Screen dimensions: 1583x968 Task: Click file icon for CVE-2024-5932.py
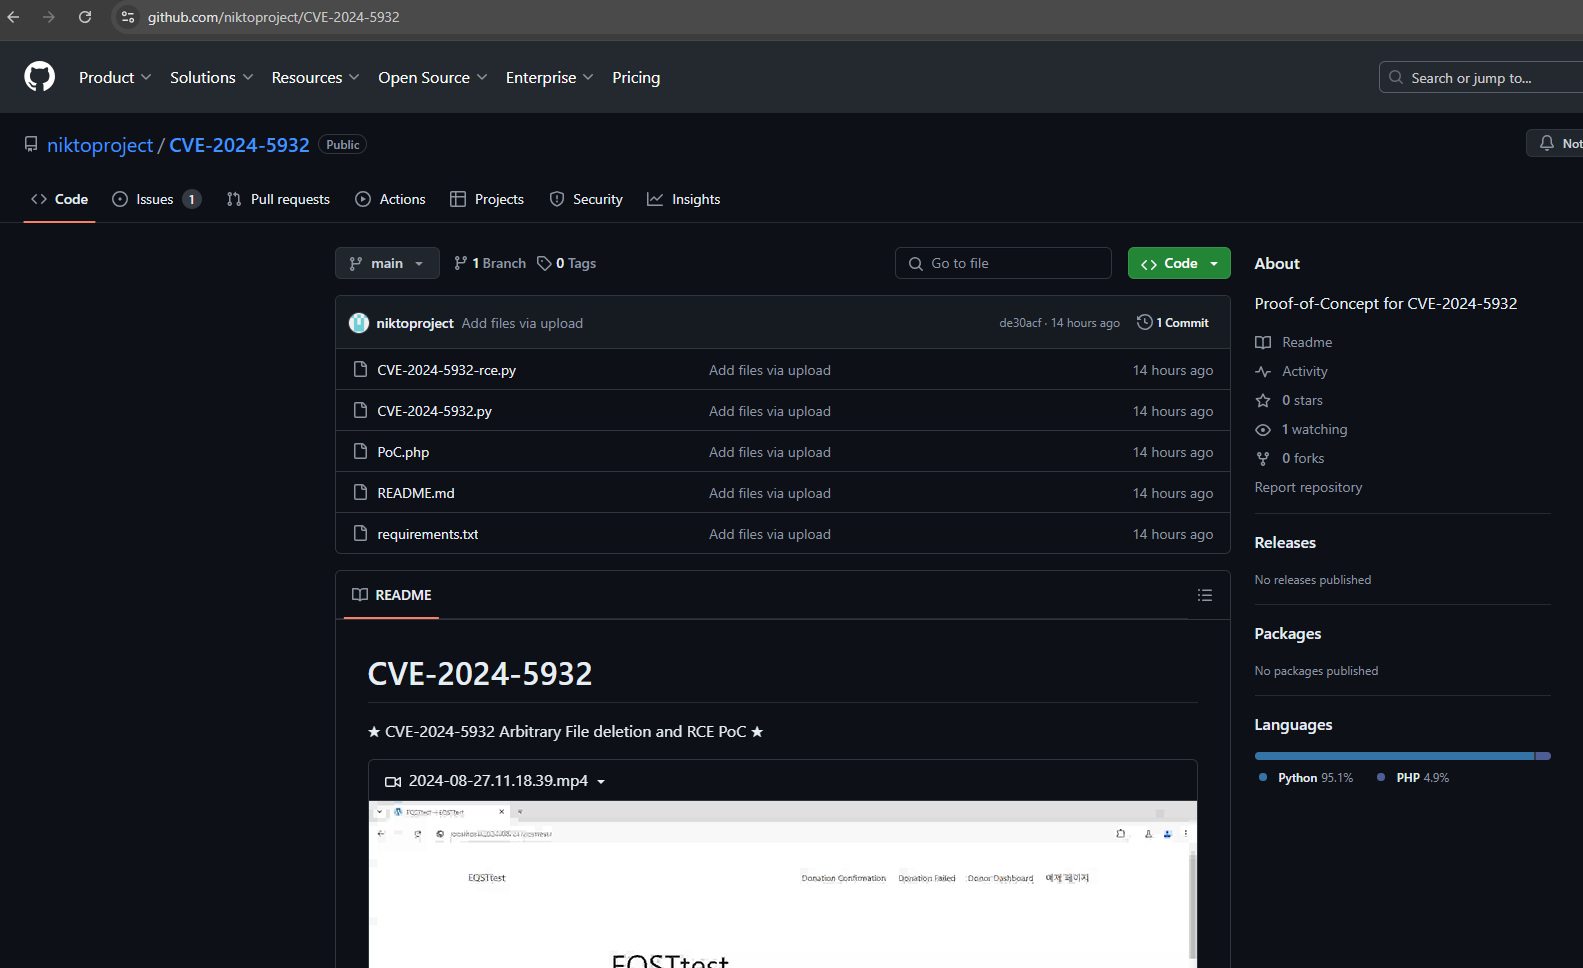(x=361, y=410)
